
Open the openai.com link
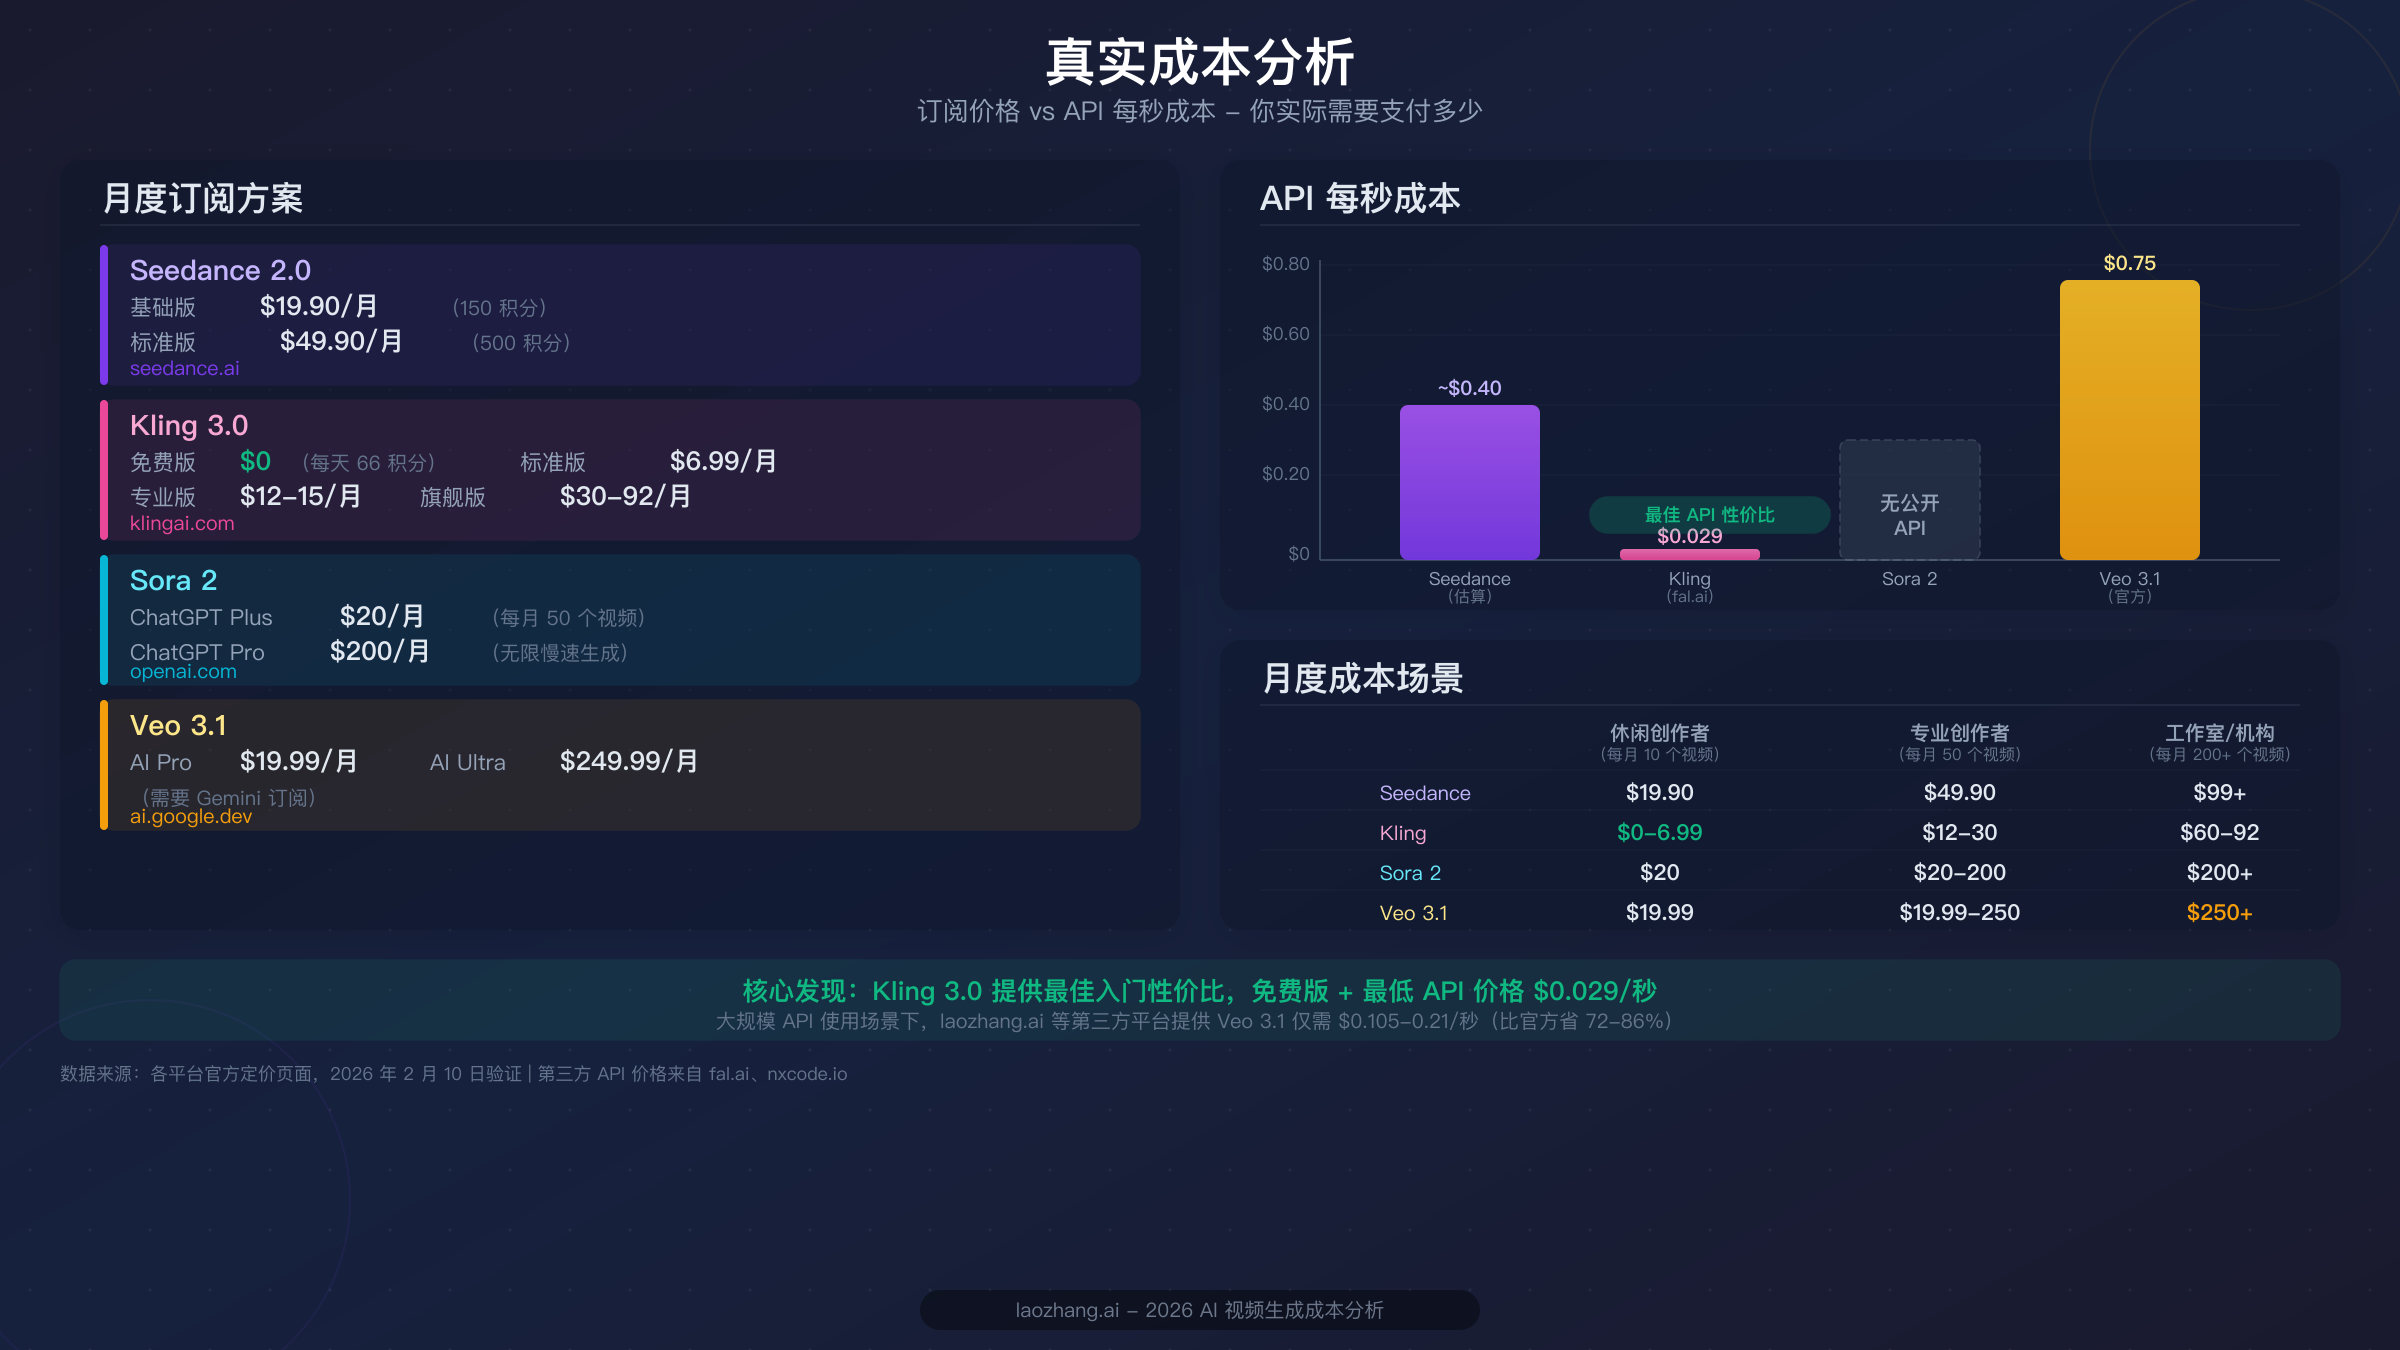[x=183, y=671]
